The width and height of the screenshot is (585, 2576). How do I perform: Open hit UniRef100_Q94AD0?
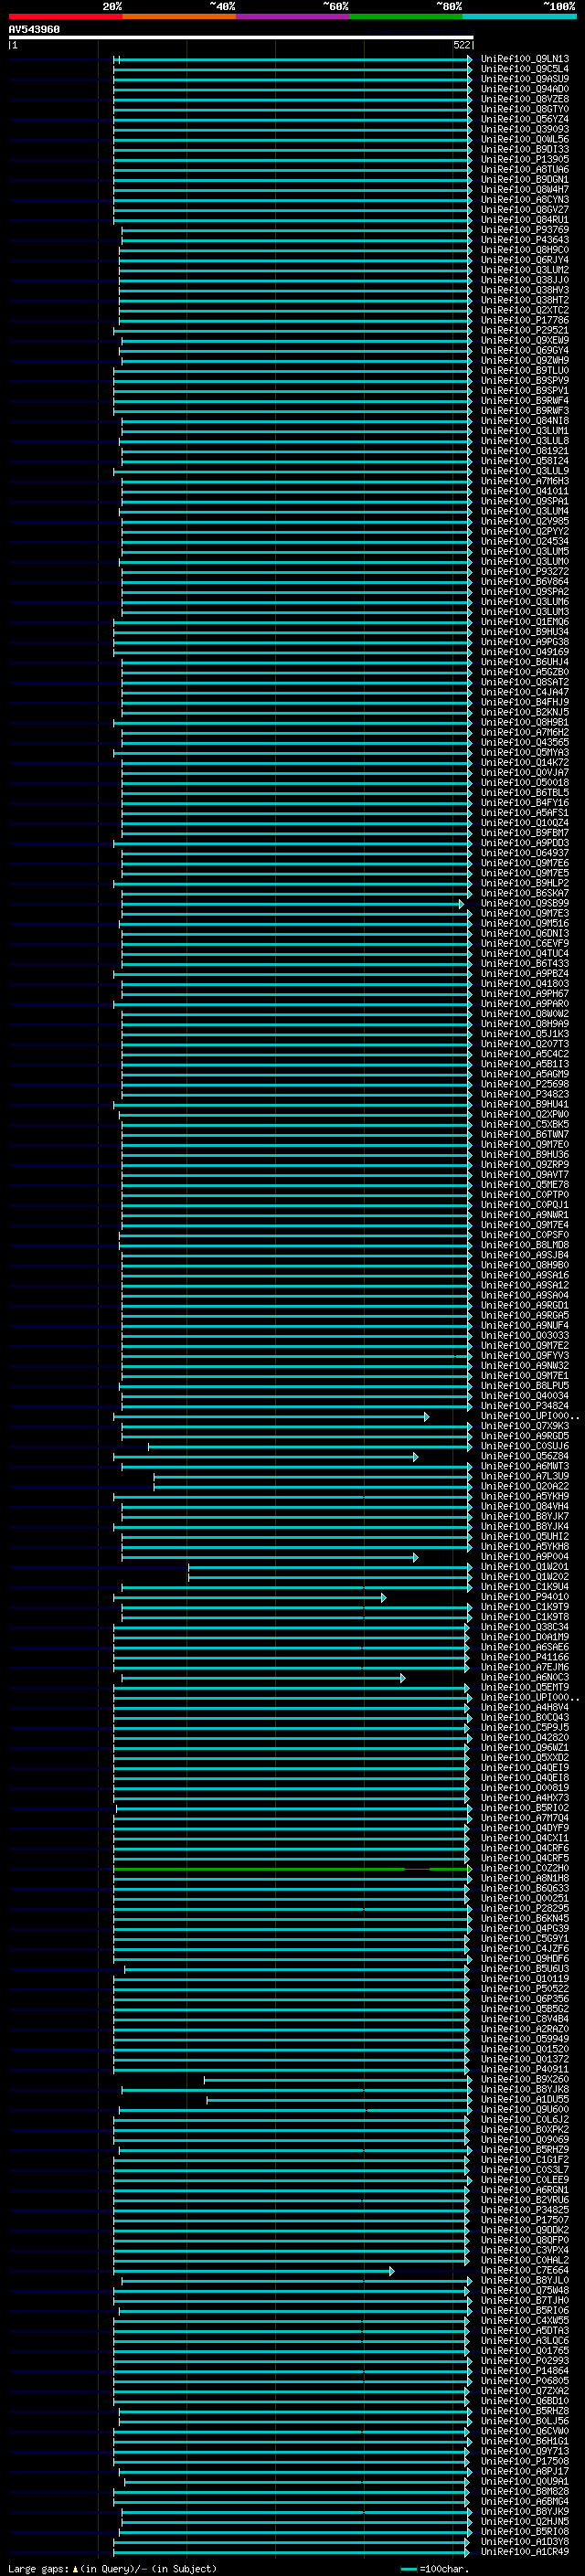(x=525, y=89)
